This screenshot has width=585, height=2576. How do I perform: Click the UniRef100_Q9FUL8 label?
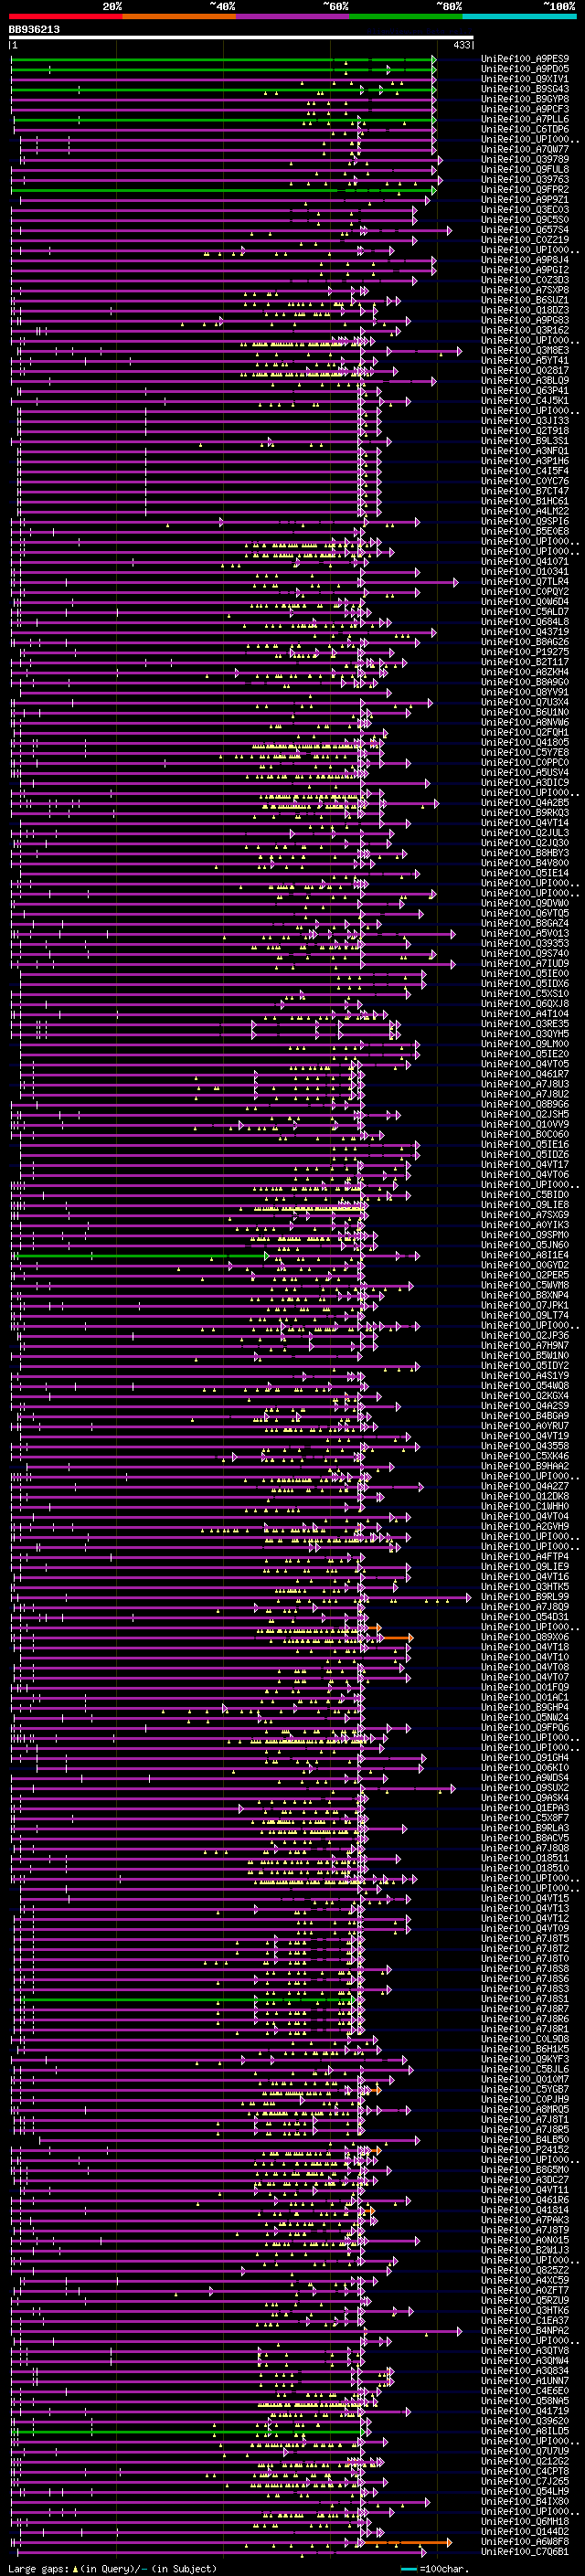(x=525, y=169)
